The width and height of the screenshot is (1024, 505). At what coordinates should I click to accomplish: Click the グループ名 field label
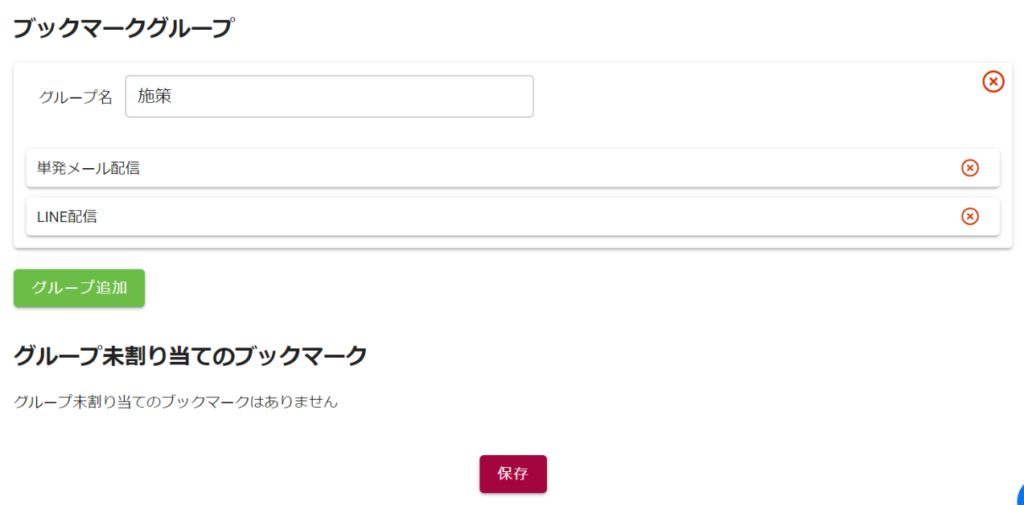click(76, 97)
